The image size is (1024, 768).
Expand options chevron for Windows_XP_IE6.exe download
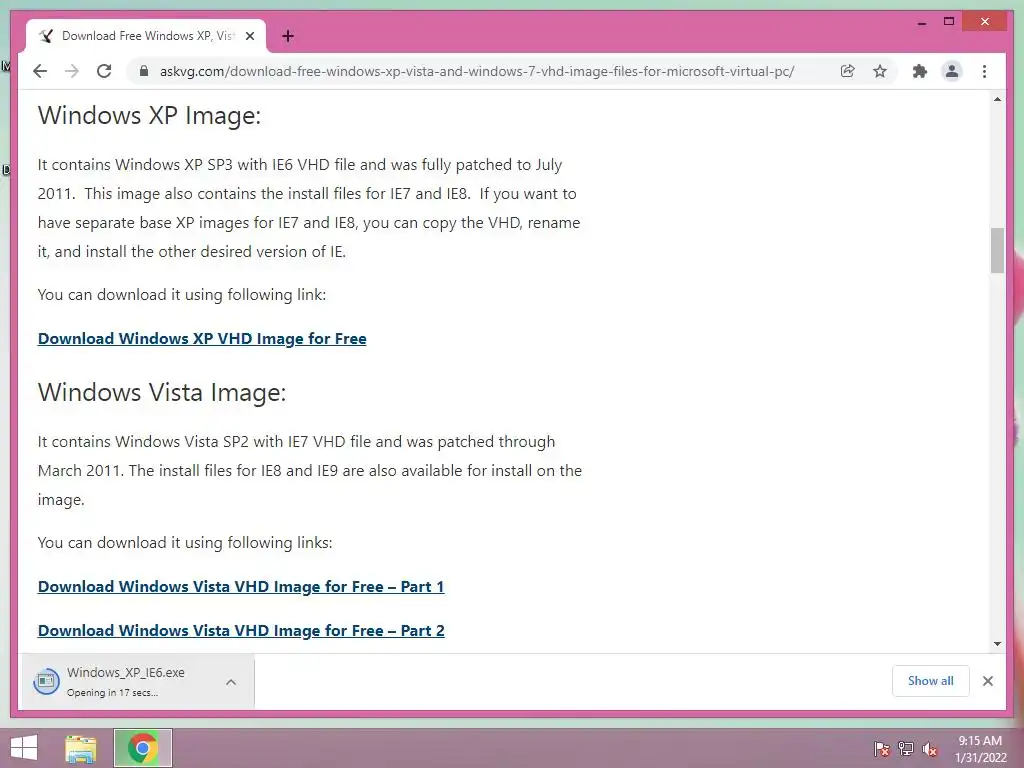tap(231, 682)
